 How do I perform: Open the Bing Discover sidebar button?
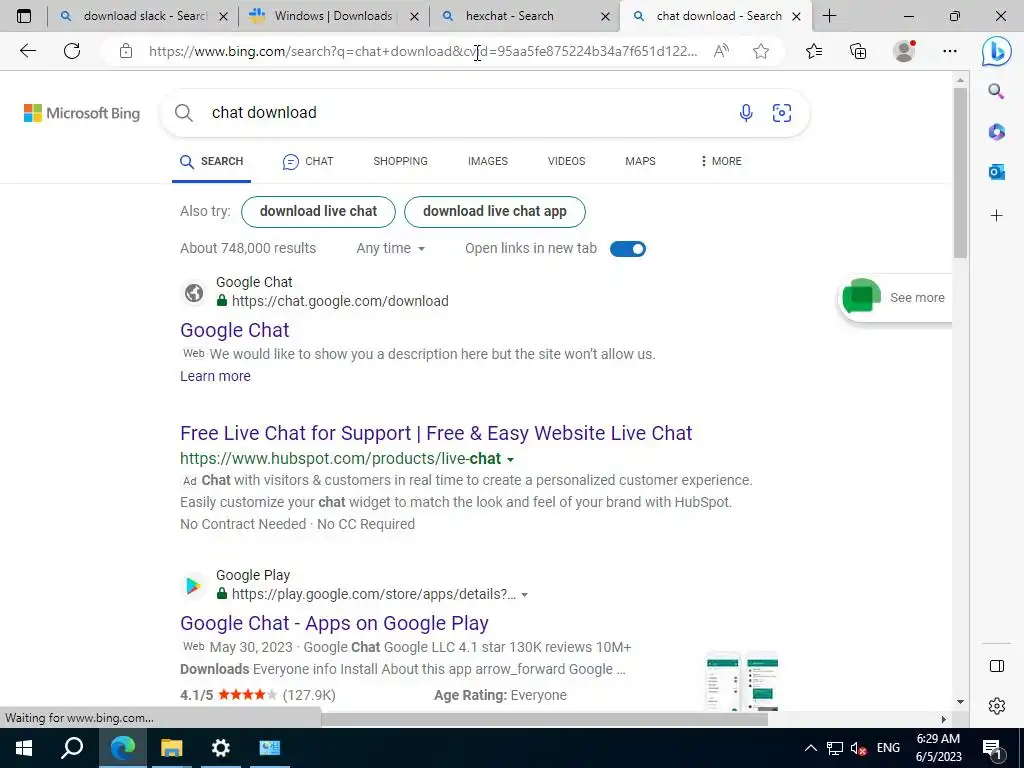997,51
